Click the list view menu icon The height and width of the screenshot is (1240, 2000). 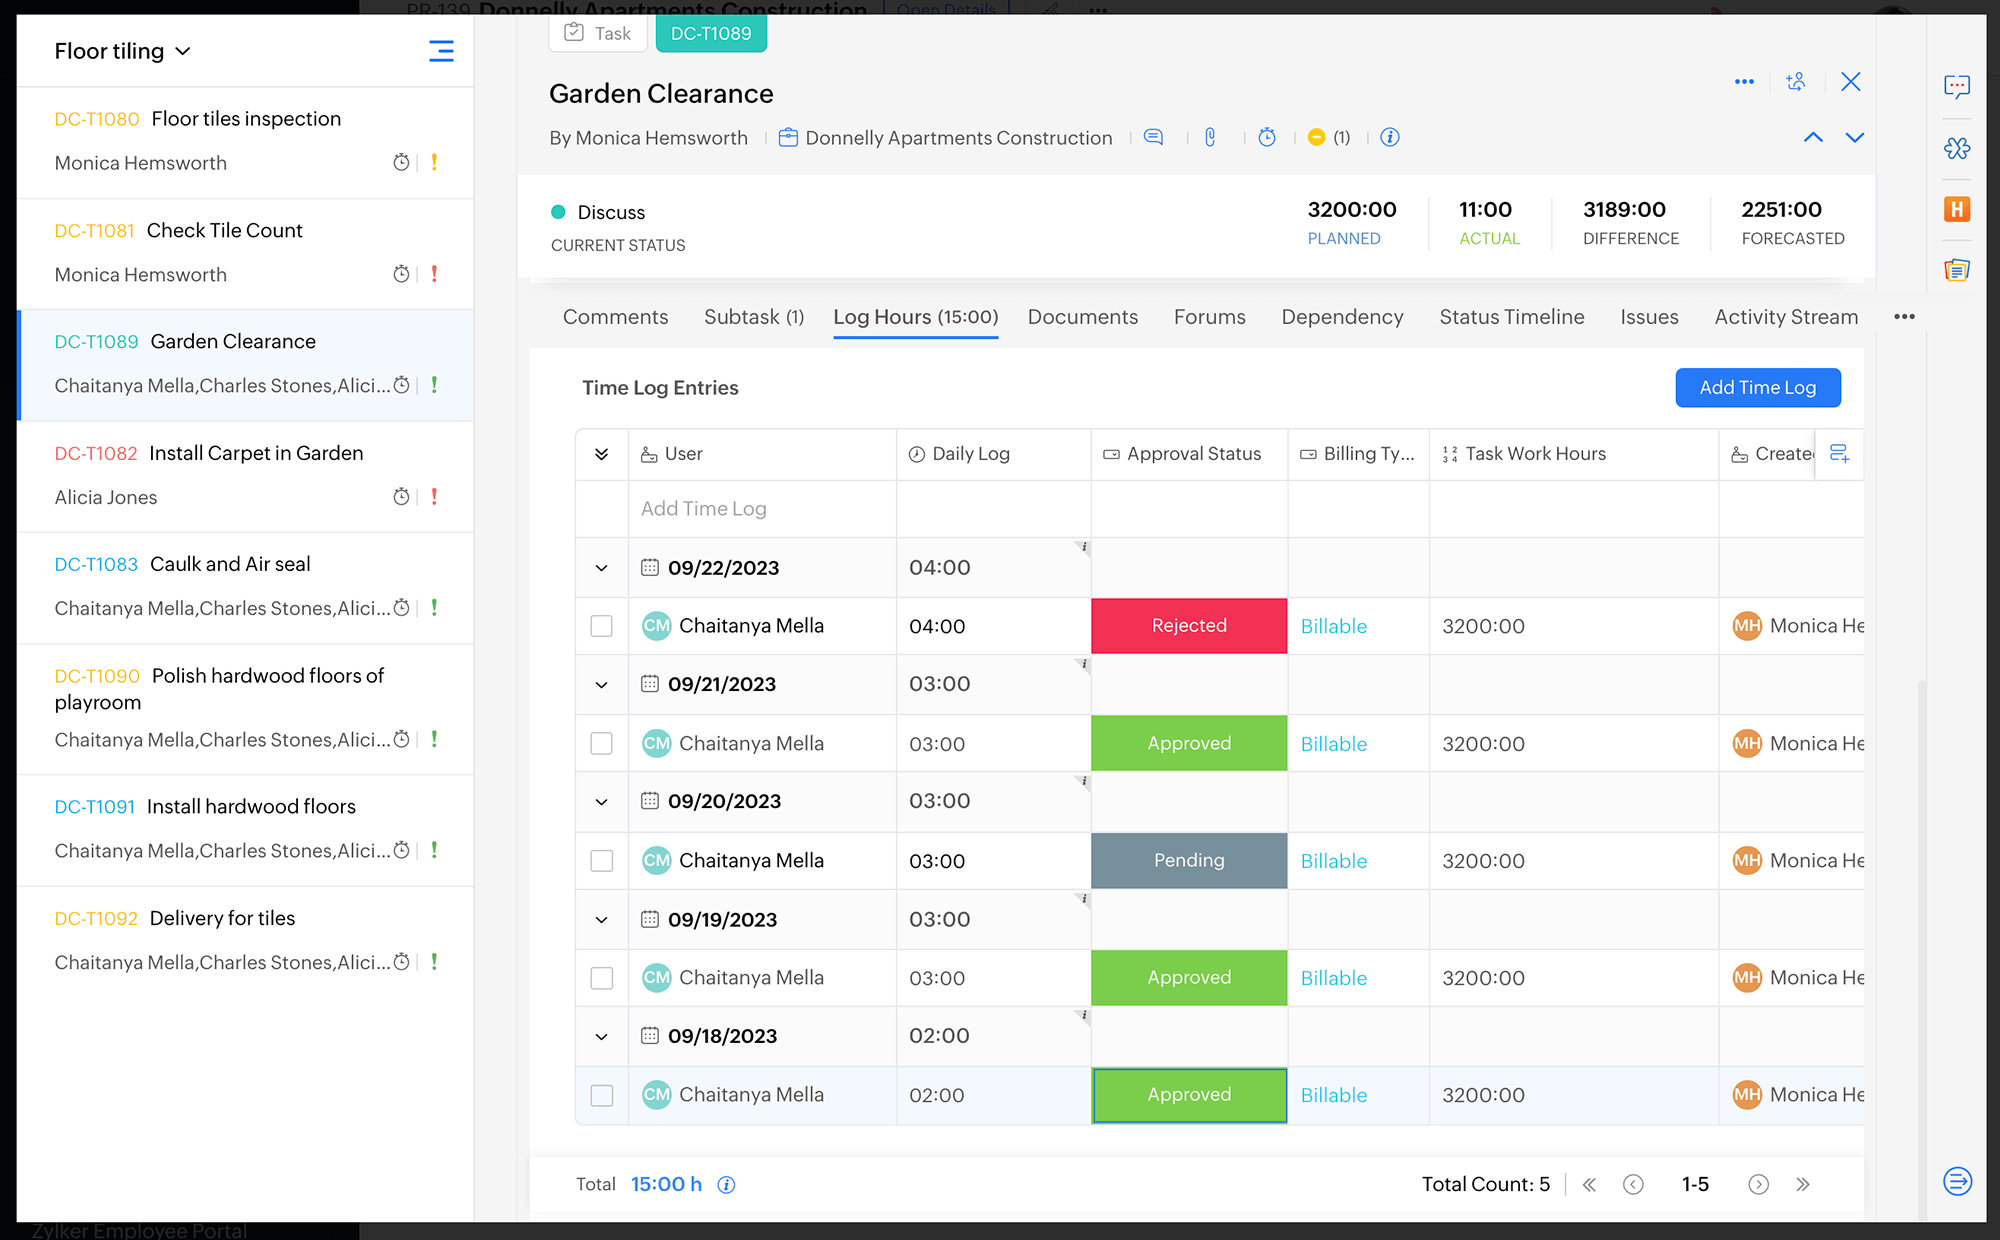[441, 51]
